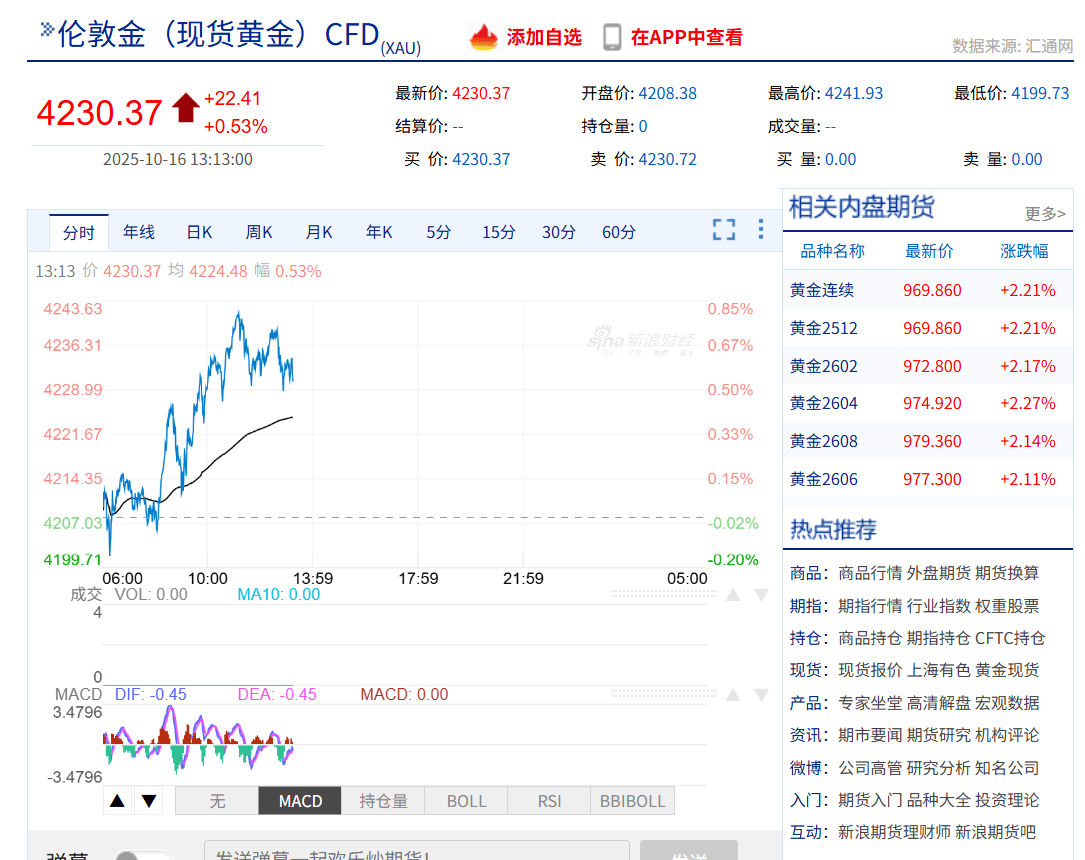Open the three-dot chart options menu
The image size is (1085, 860).
point(761,230)
